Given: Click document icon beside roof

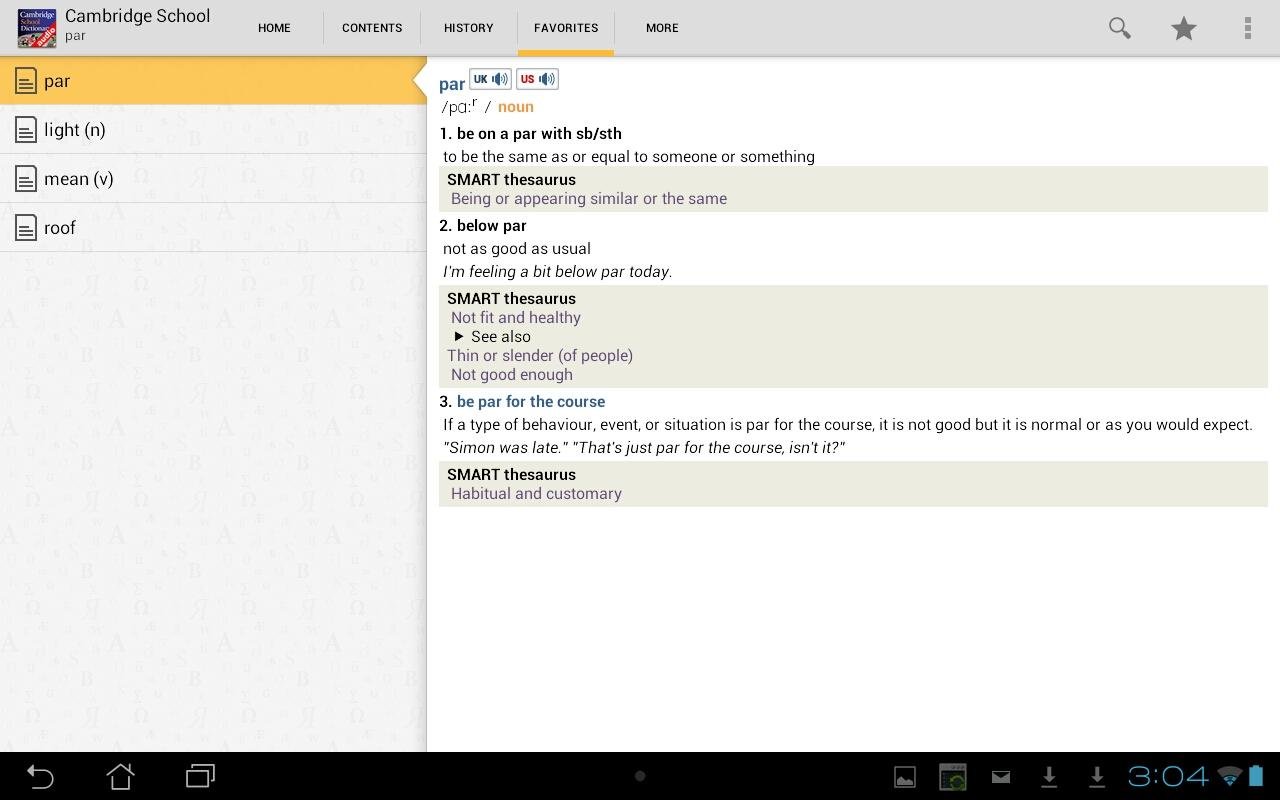Looking at the screenshot, I should 26,228.
